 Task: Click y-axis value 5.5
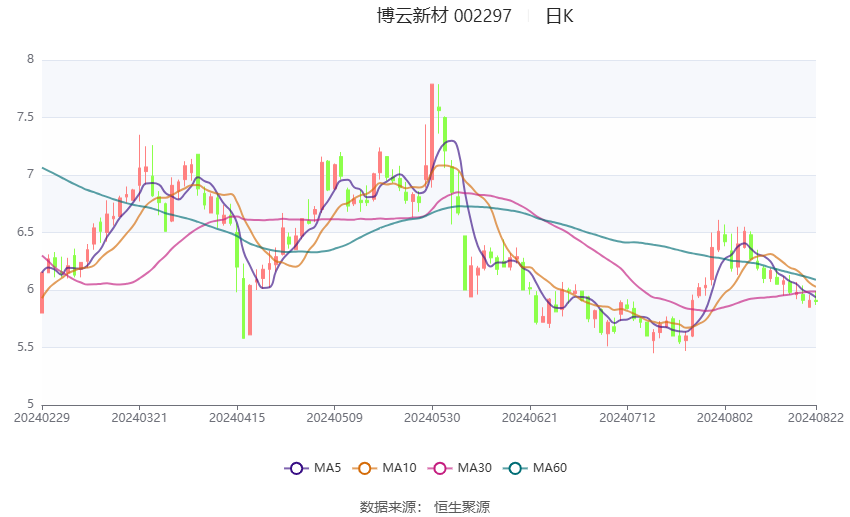[25, 347]
